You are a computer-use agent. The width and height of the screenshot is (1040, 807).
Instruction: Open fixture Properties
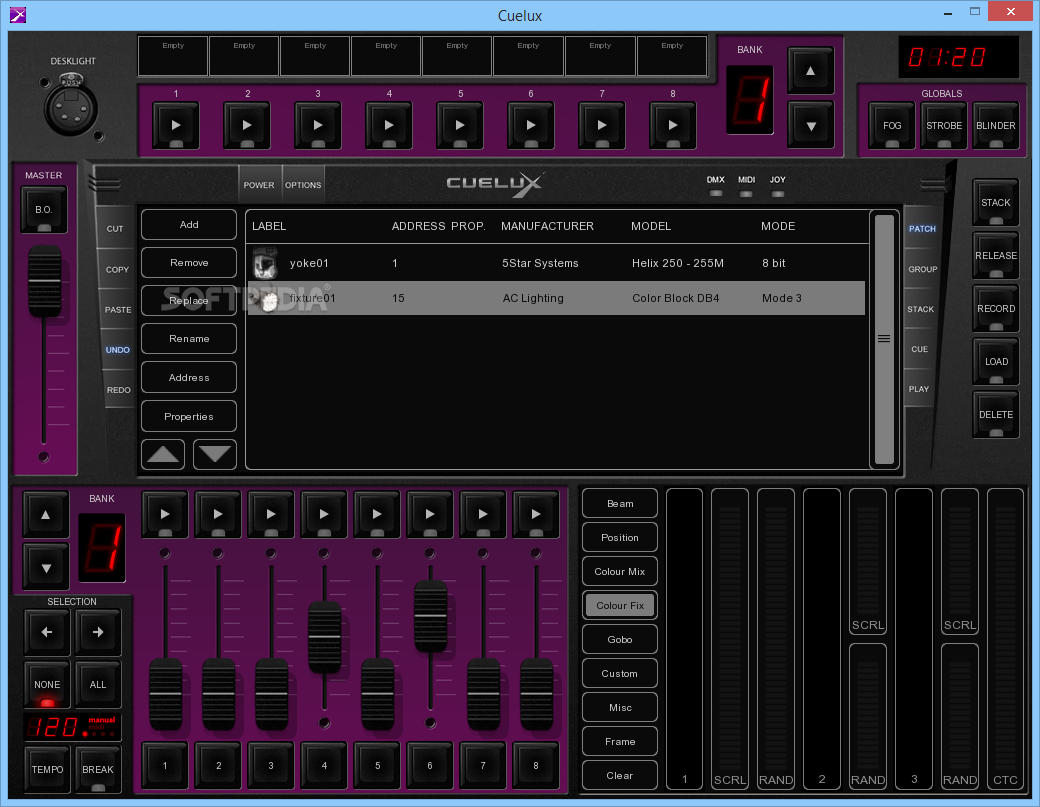point(189,416)
